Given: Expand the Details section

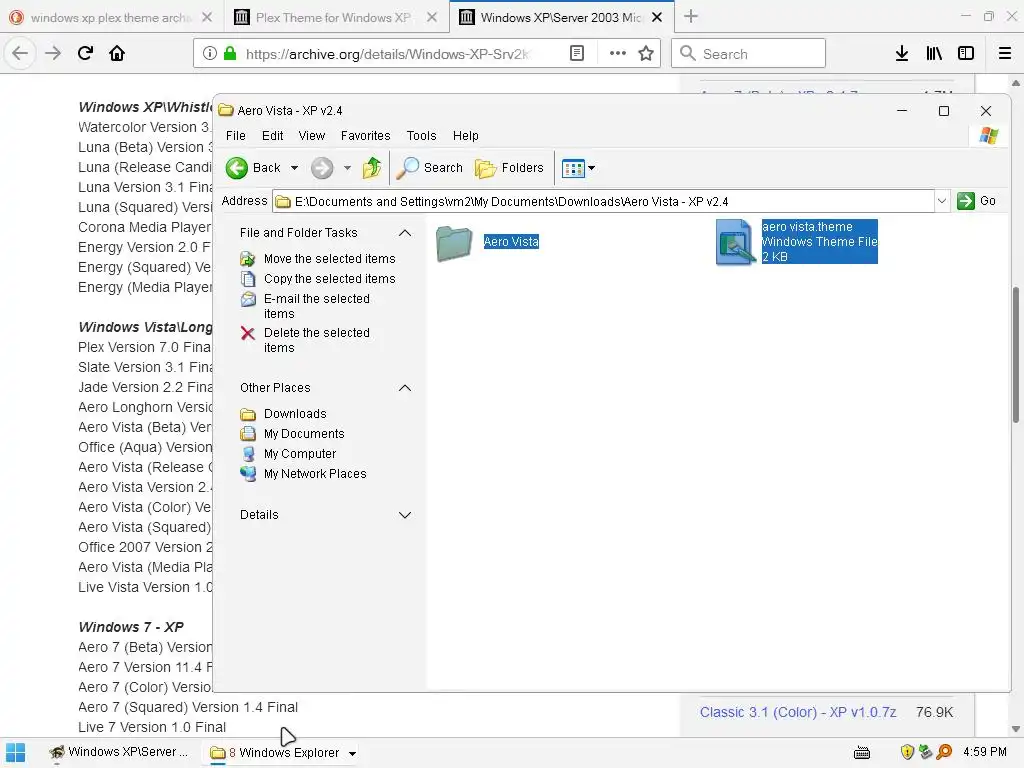Looking at the screenshot, I should coord(405,515).
